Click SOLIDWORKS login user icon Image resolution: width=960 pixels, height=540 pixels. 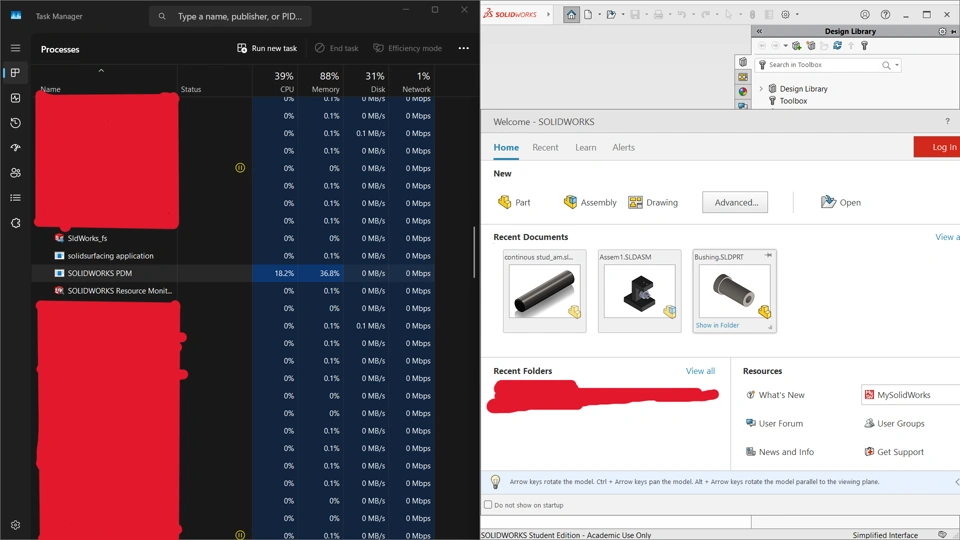pos(864,15)
